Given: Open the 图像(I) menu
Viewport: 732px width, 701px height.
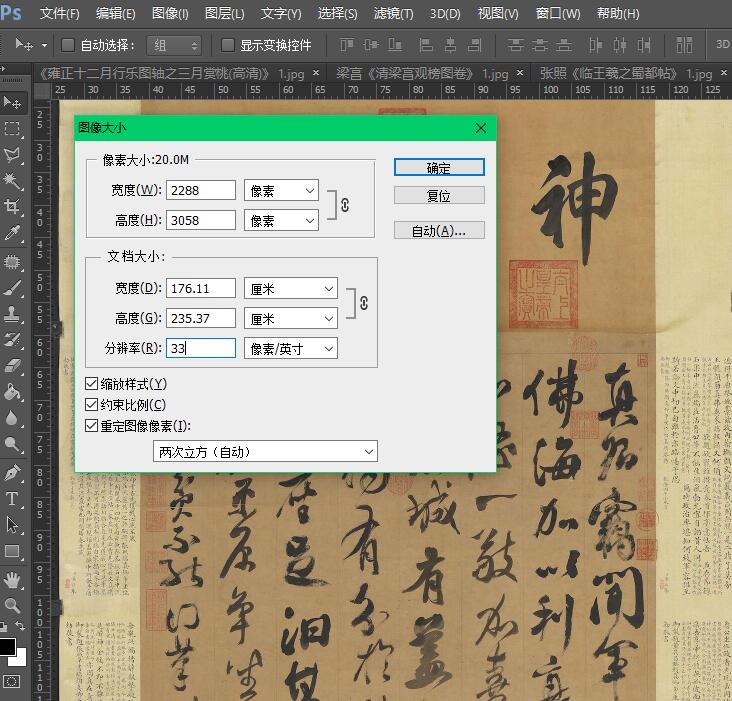Looking at the screenshot, I should 170,14.
